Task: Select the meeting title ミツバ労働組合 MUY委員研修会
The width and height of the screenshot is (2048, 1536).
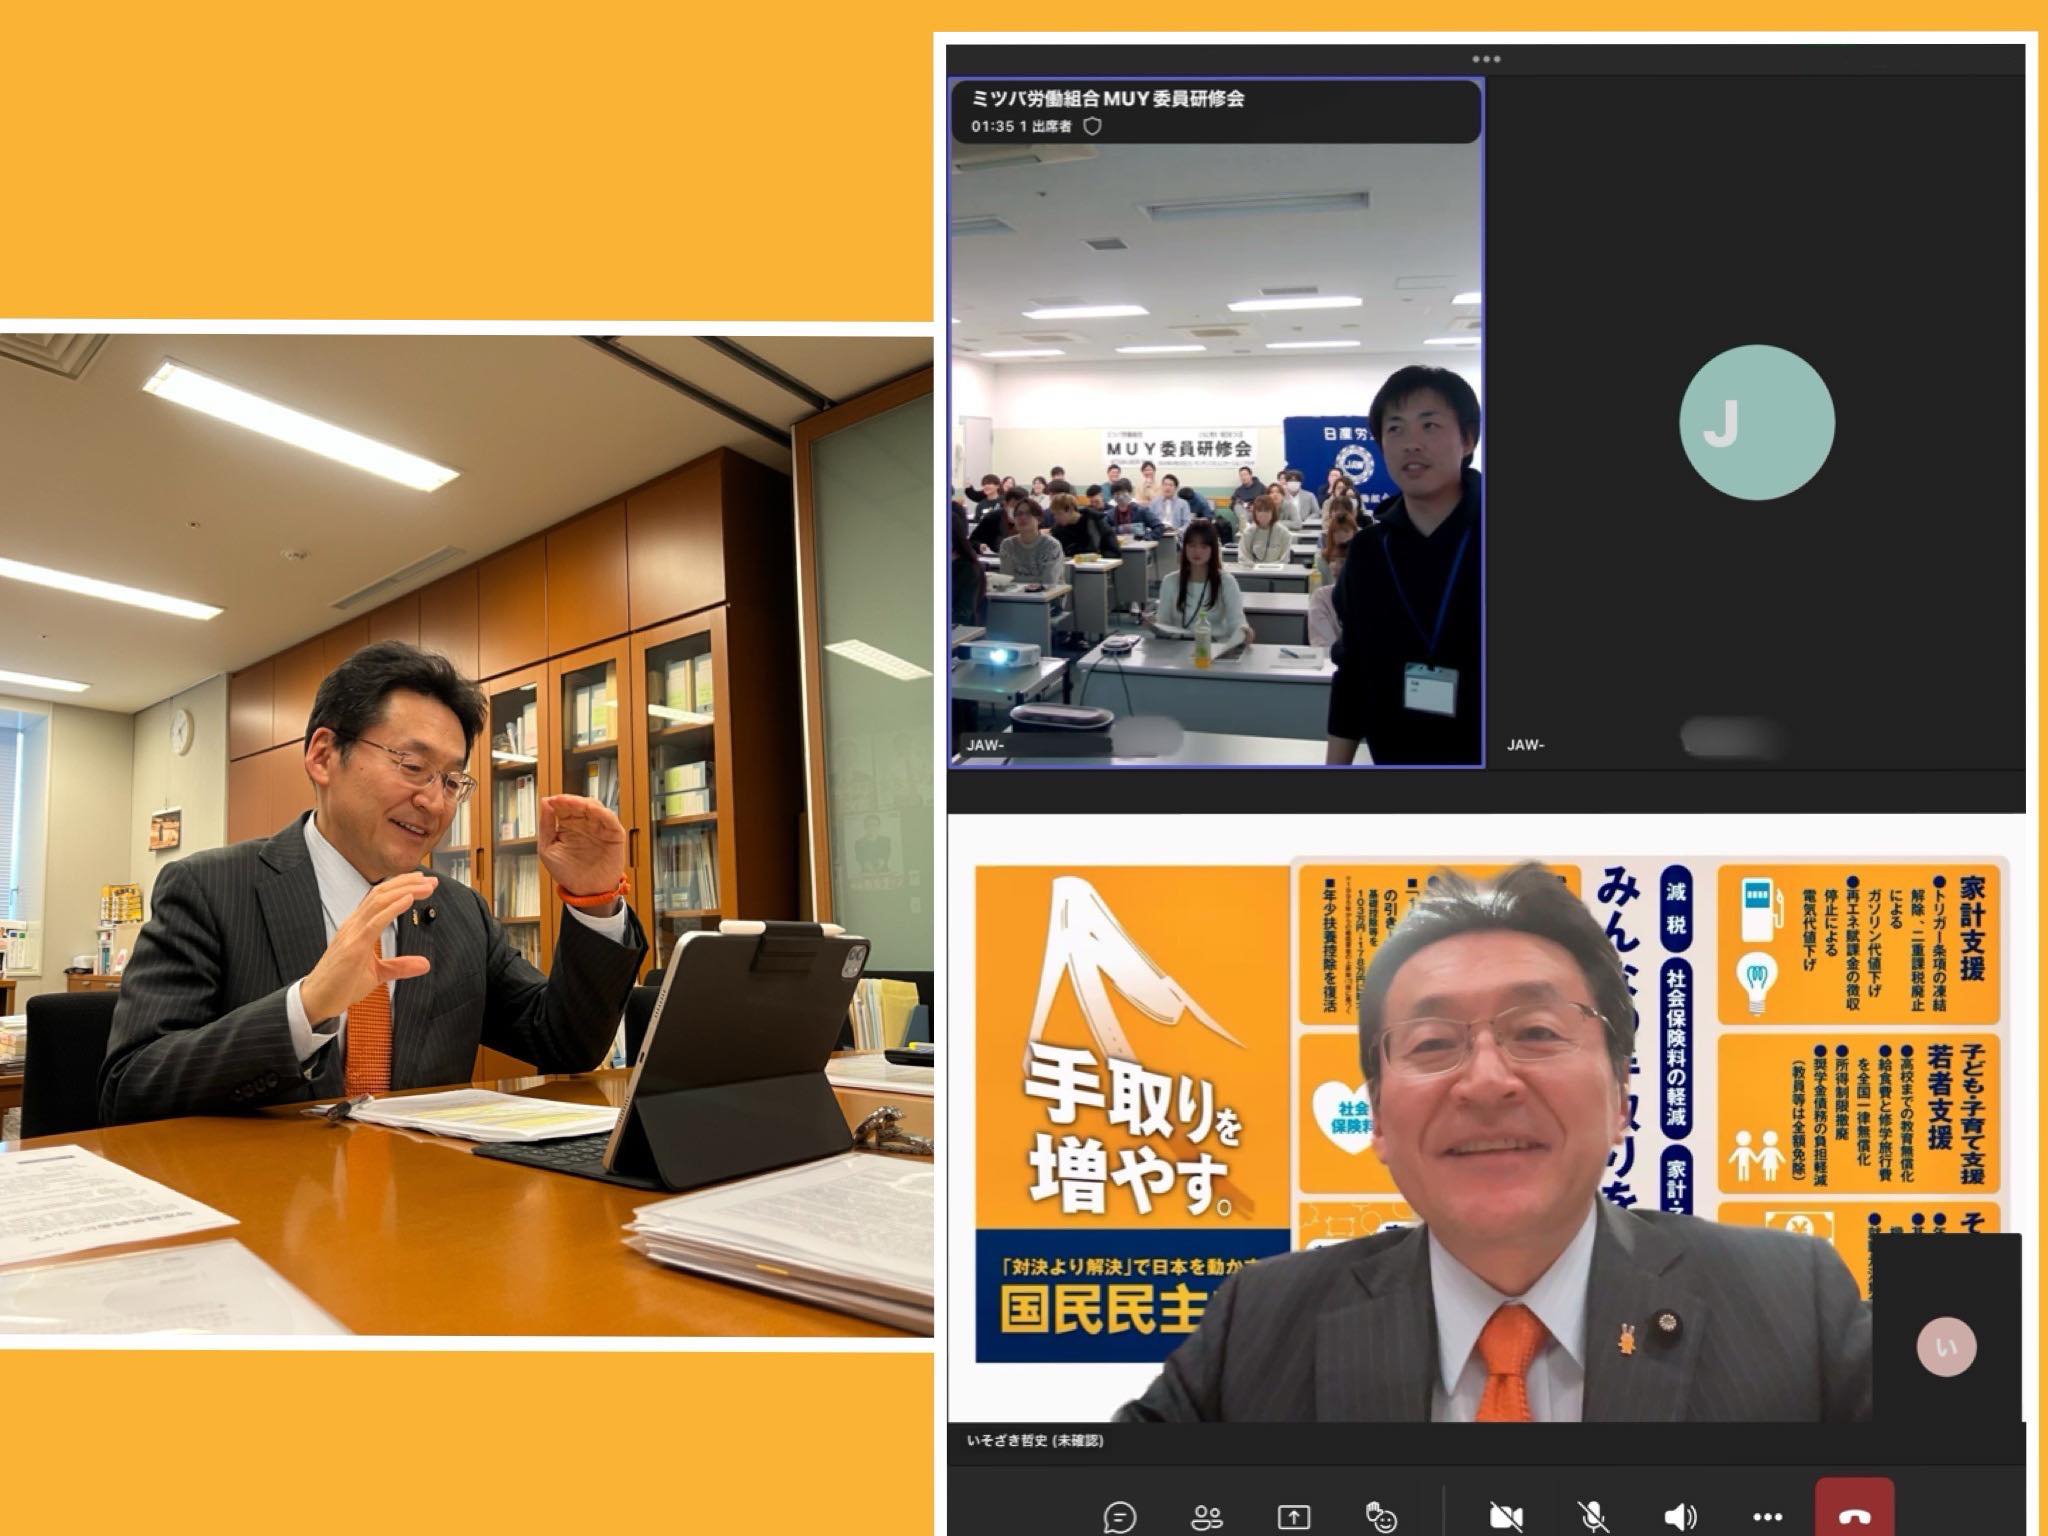Action: [1107, 98]
